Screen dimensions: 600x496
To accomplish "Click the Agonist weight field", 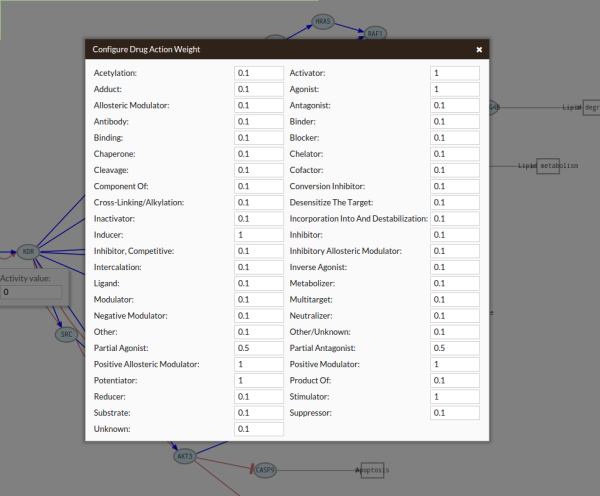I will click(x=455, y=89).
